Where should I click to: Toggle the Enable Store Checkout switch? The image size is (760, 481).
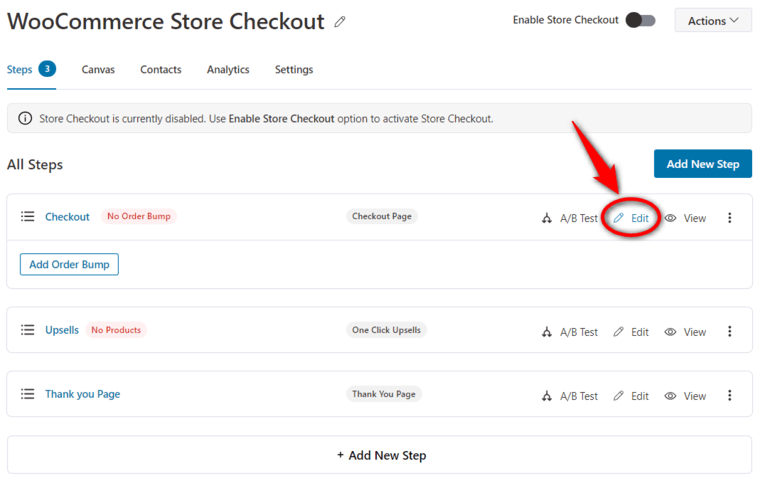[x=640, y=20]
